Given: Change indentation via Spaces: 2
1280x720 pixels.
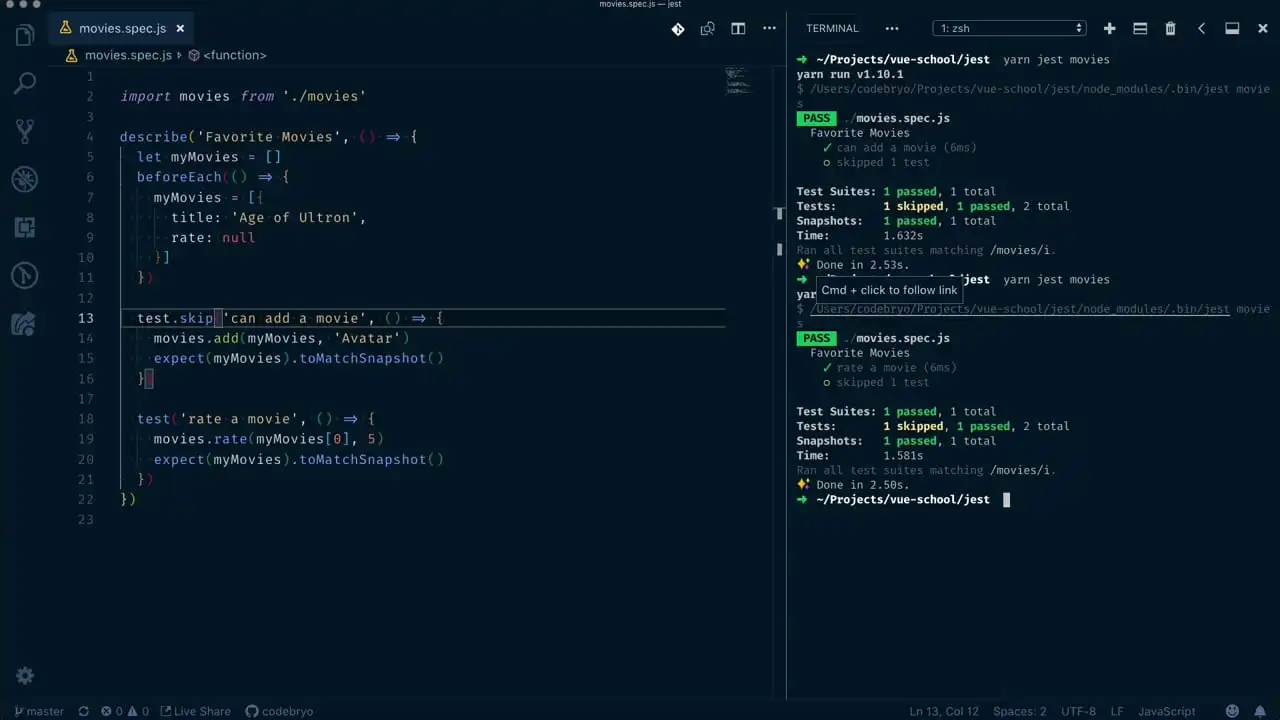Looking at the screenshot, I should (x=1019, y=711).
